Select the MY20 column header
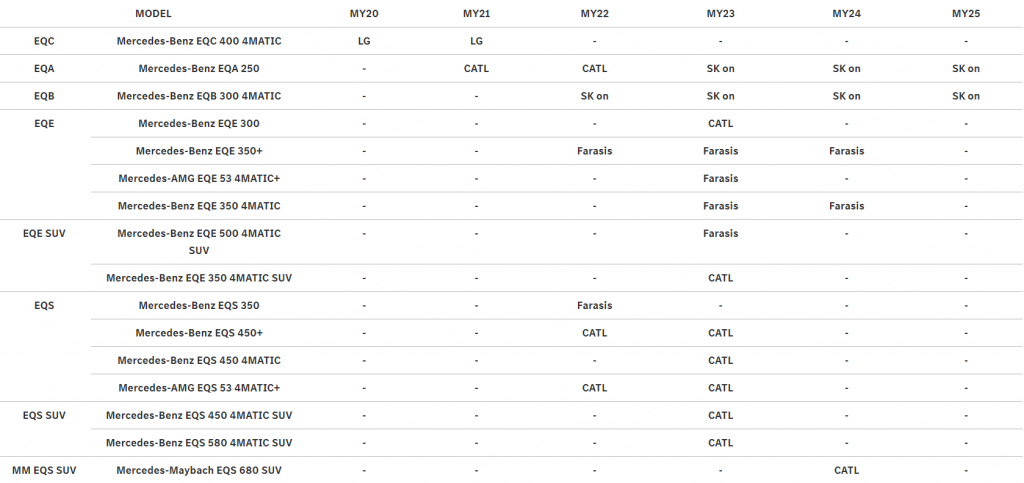Screen dimensions: 1024x483 click(x=364, y=14)
